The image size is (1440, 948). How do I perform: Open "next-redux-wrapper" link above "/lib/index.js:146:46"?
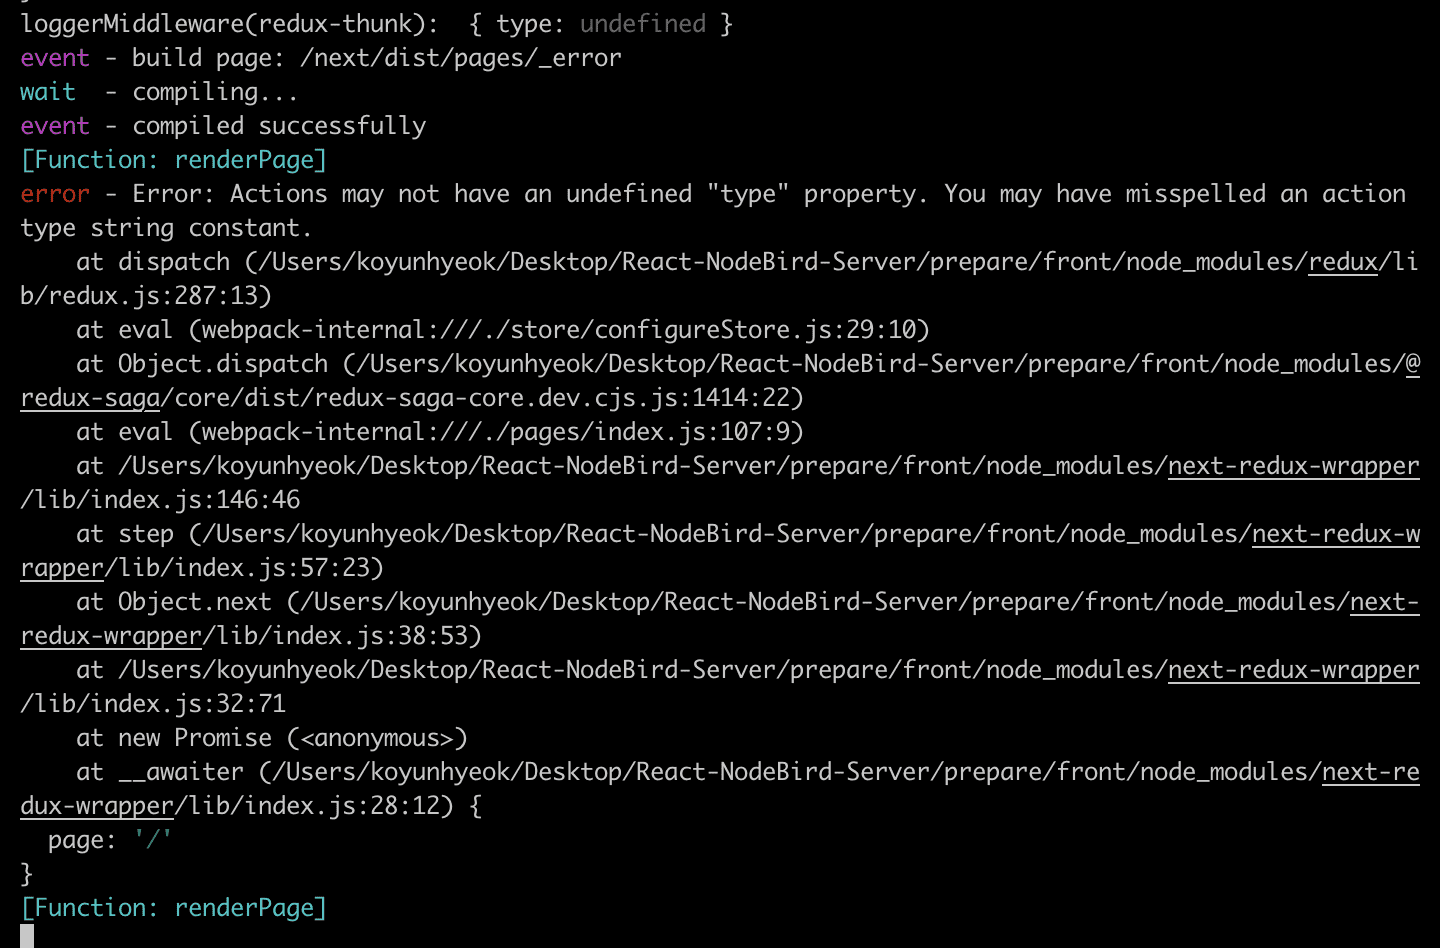coord(1293,466)
